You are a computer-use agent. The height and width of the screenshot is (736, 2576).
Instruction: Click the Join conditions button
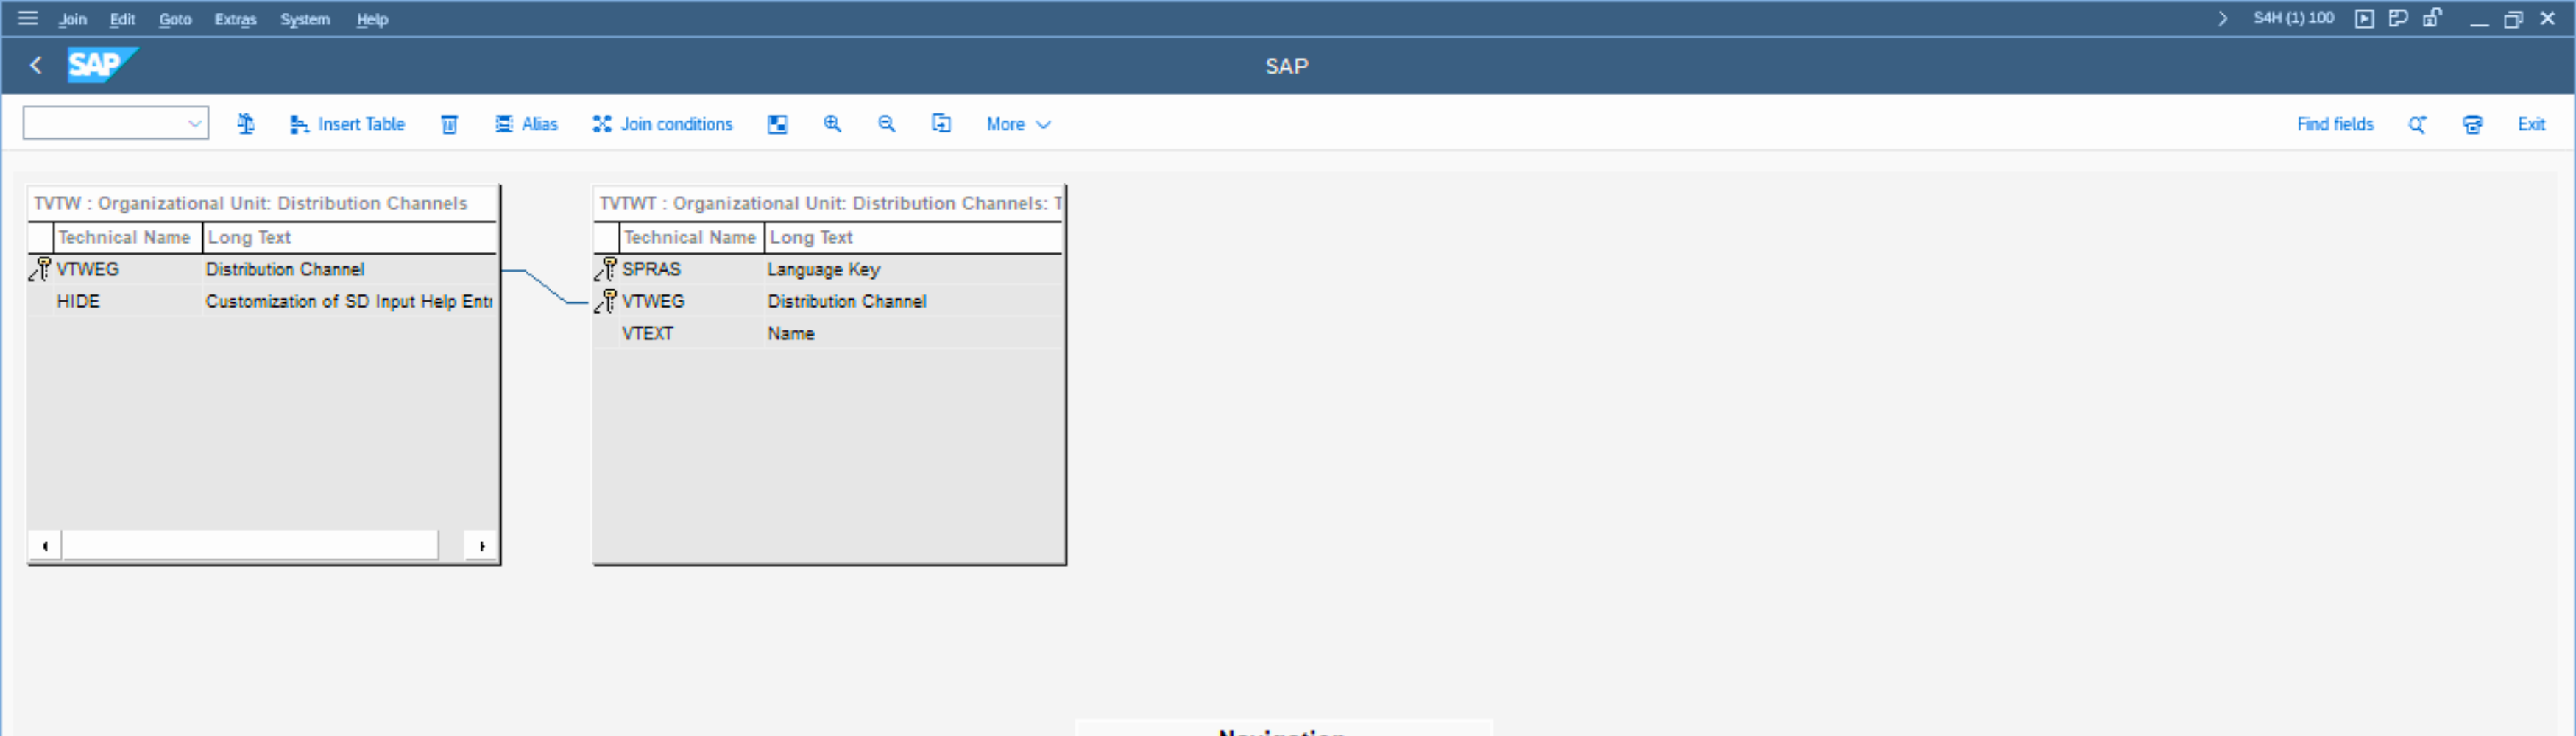click(663, 124)
